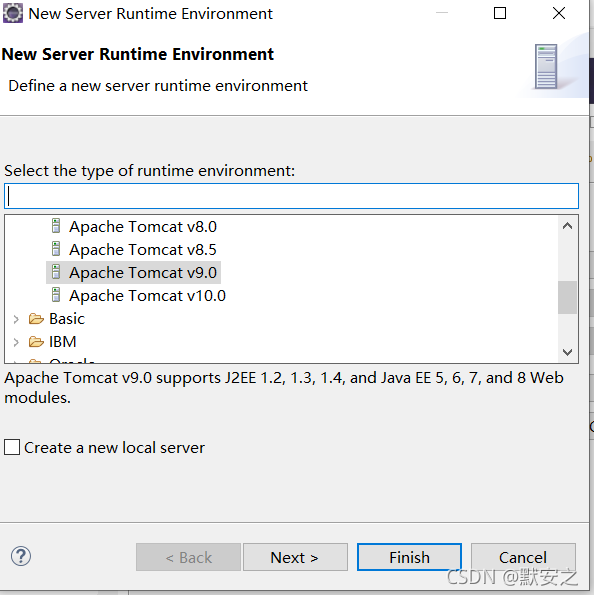This screenshot has width=594, height=595.
Task: Expand the Basic category
Action: [16, 319]
